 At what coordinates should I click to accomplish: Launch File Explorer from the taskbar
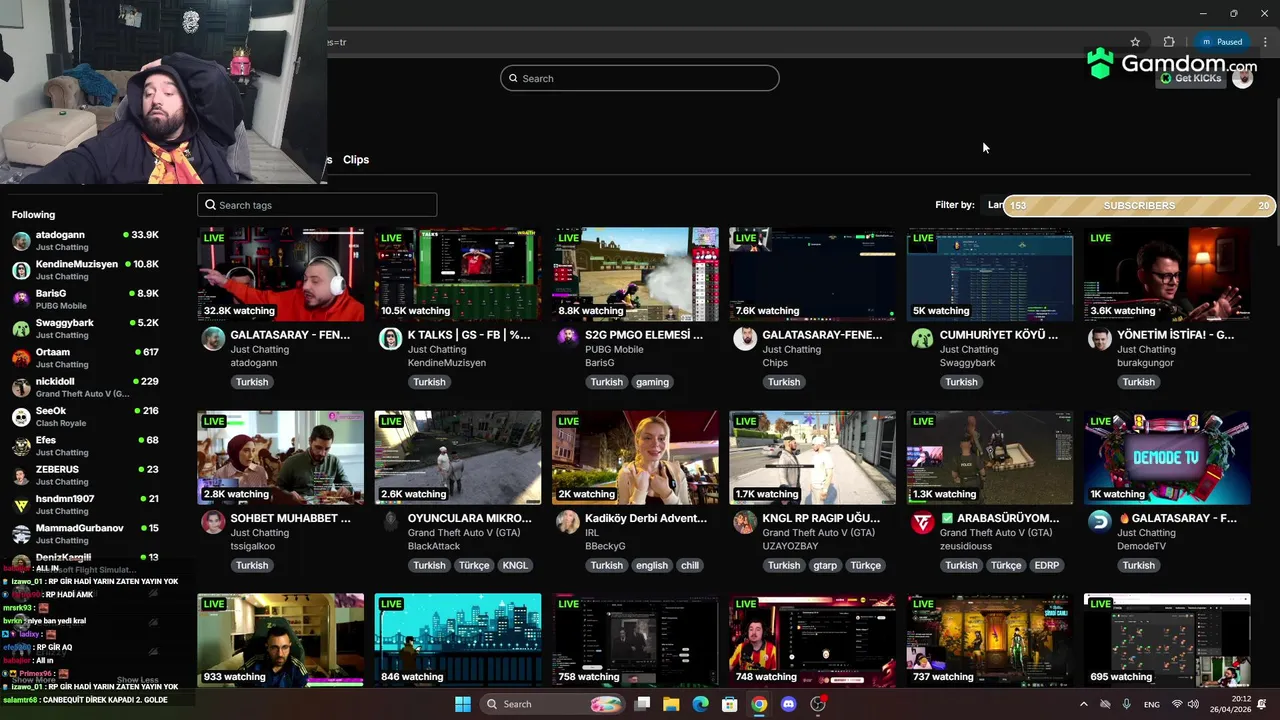pyautogui.click(x=671, y=704)
